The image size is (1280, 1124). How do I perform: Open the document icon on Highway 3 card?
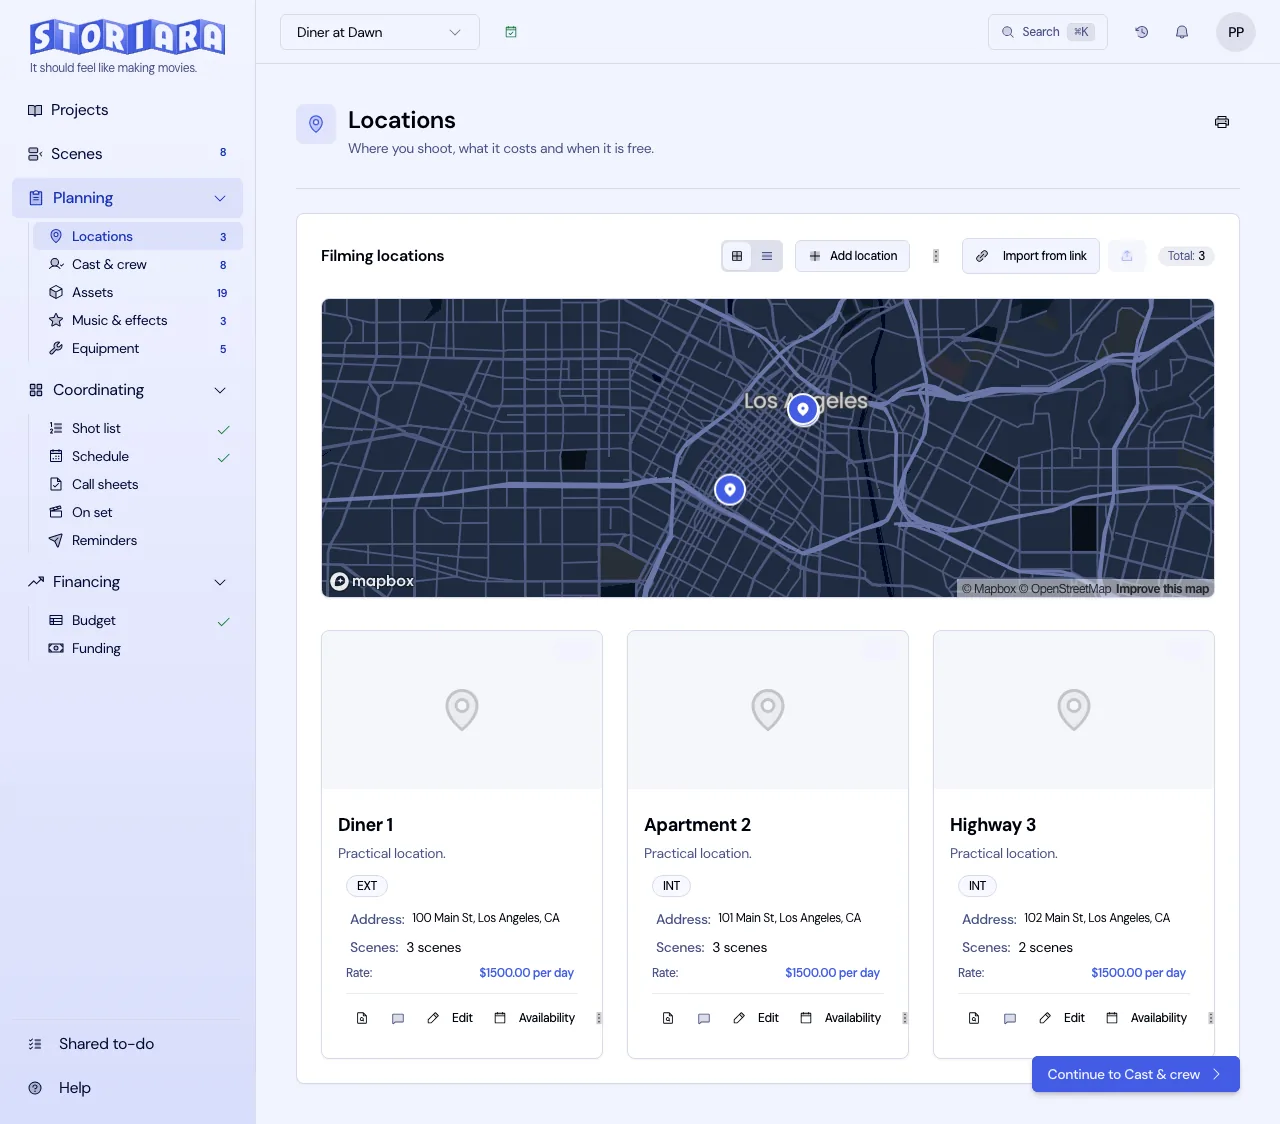974,1018
